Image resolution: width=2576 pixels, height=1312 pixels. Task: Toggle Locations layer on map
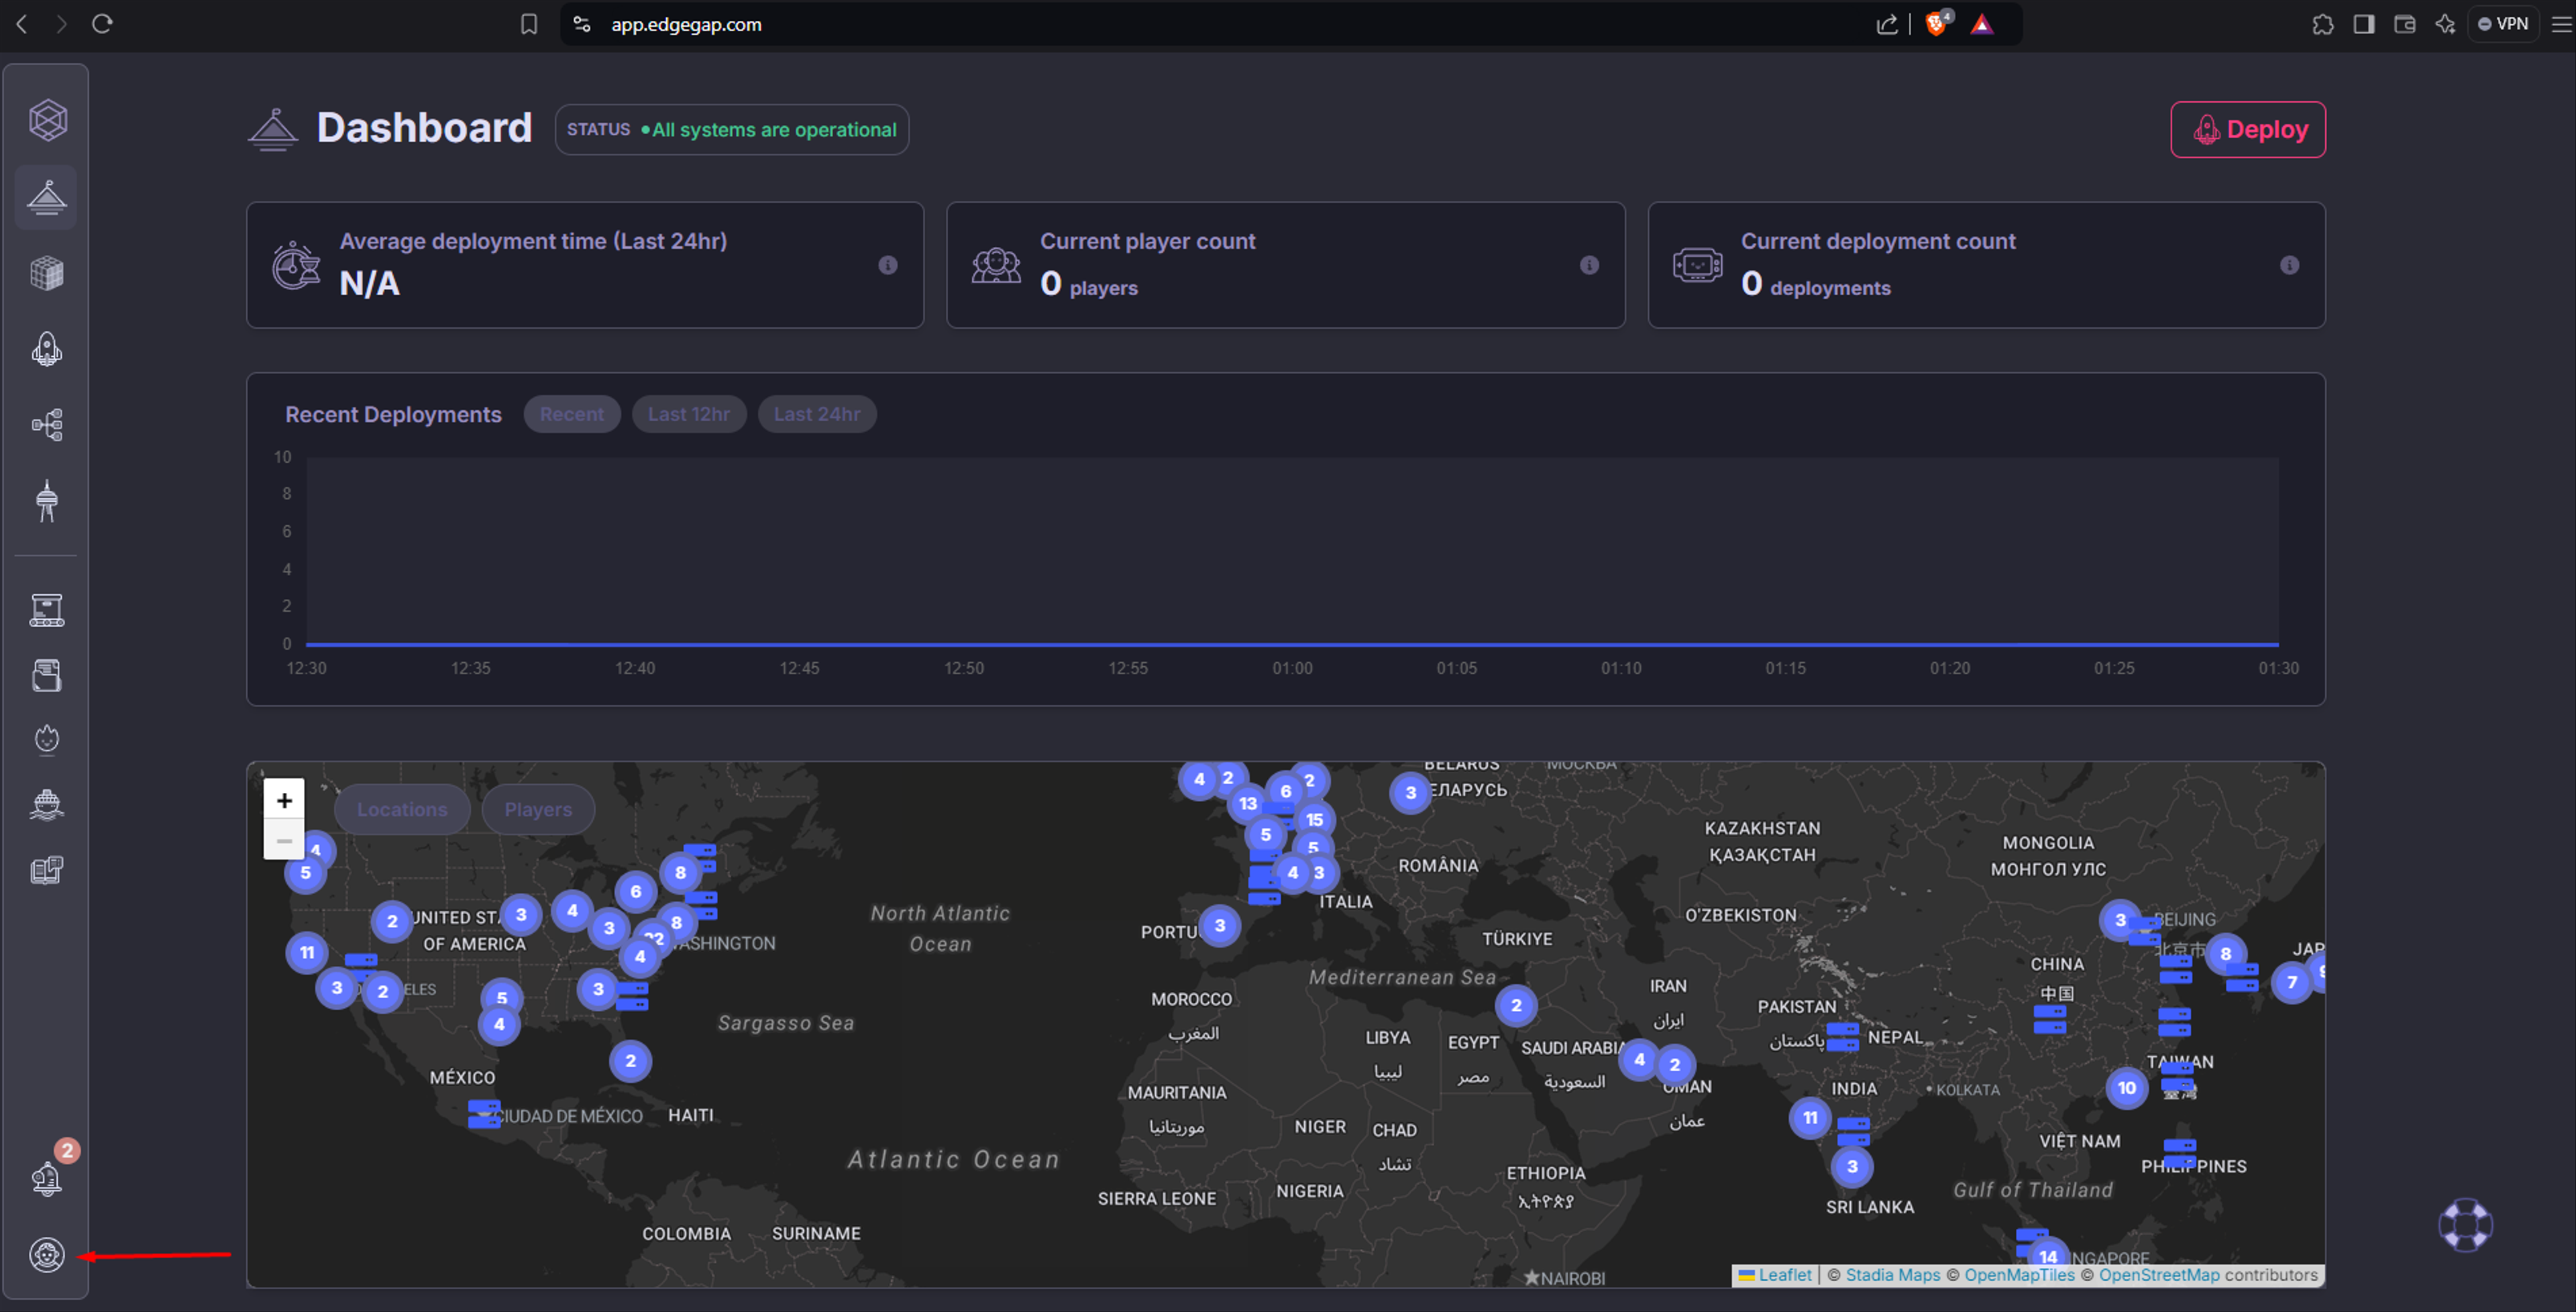tap(402, 809)
